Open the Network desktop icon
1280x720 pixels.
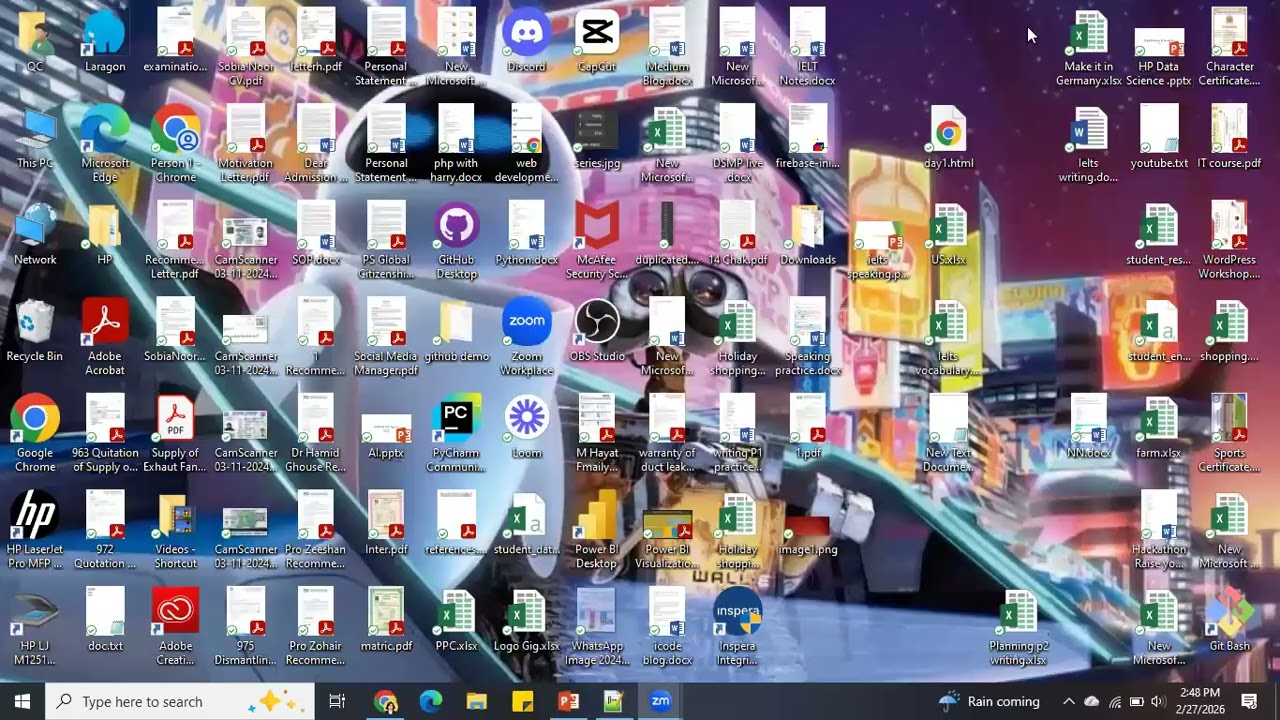click(x=35, y=235)
